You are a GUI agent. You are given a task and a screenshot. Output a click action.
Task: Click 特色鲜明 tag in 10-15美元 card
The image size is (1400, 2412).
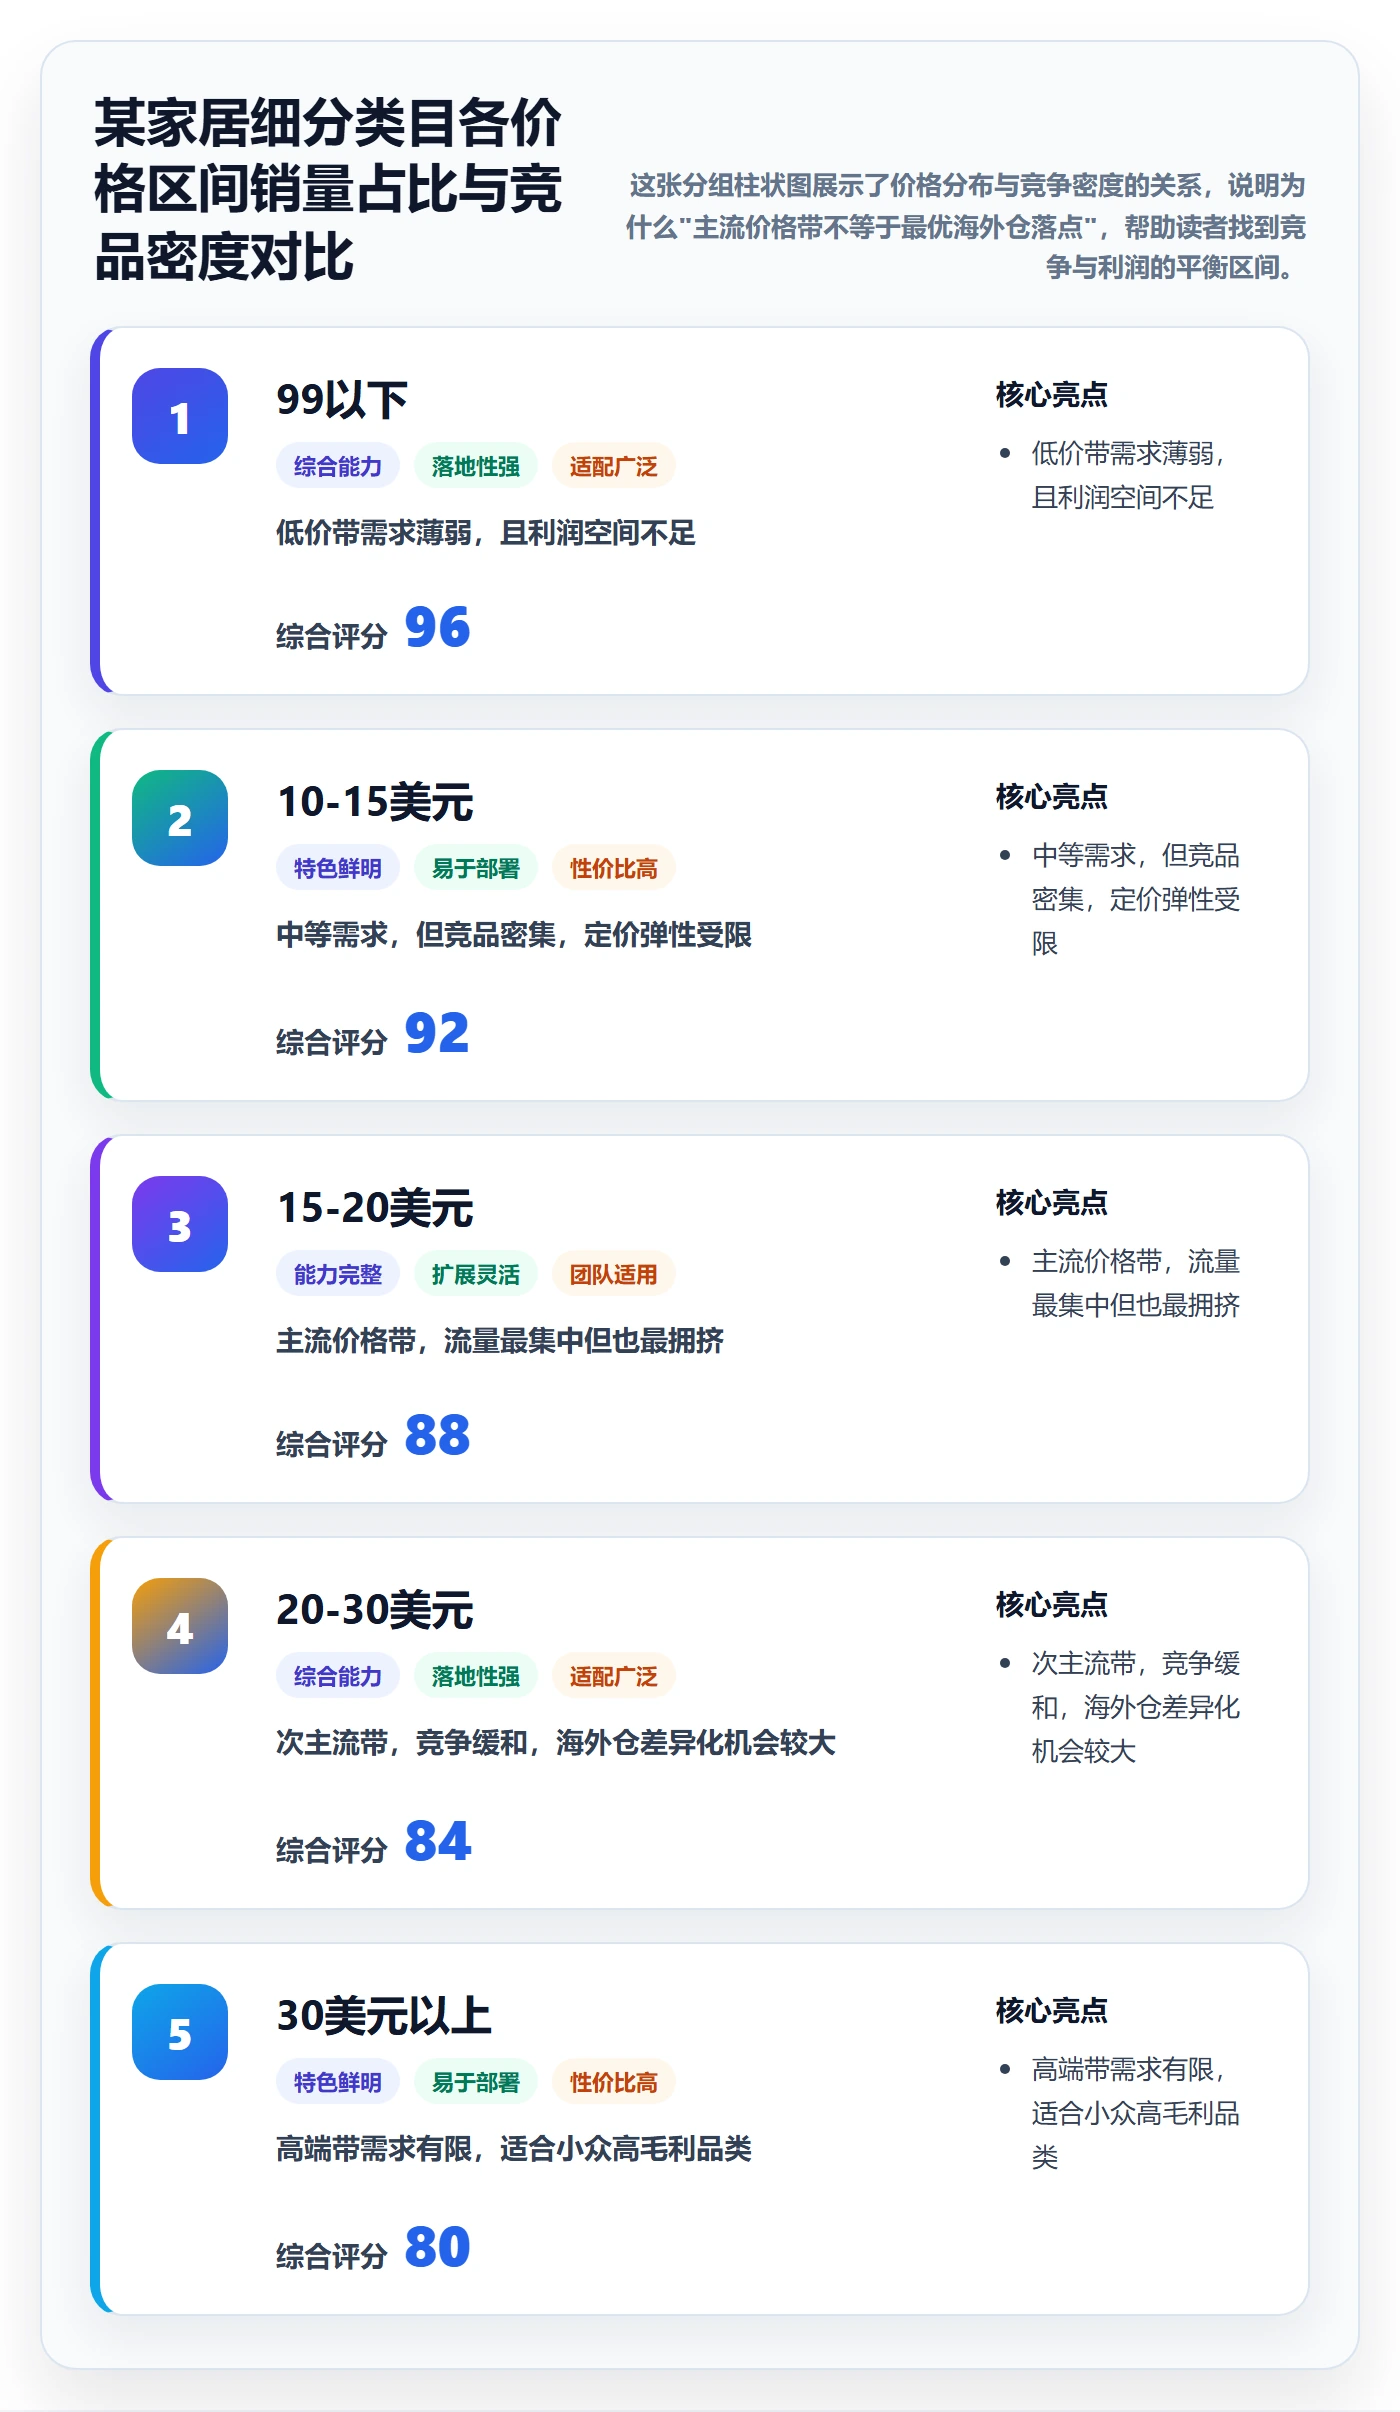(x=338, y=868)
